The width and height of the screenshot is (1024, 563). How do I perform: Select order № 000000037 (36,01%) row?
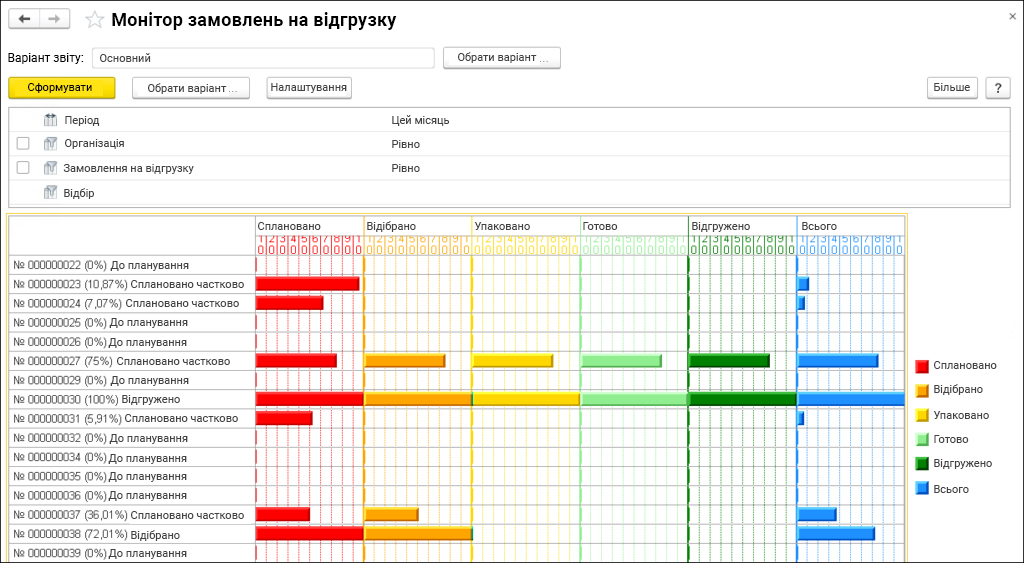[133, 515]
